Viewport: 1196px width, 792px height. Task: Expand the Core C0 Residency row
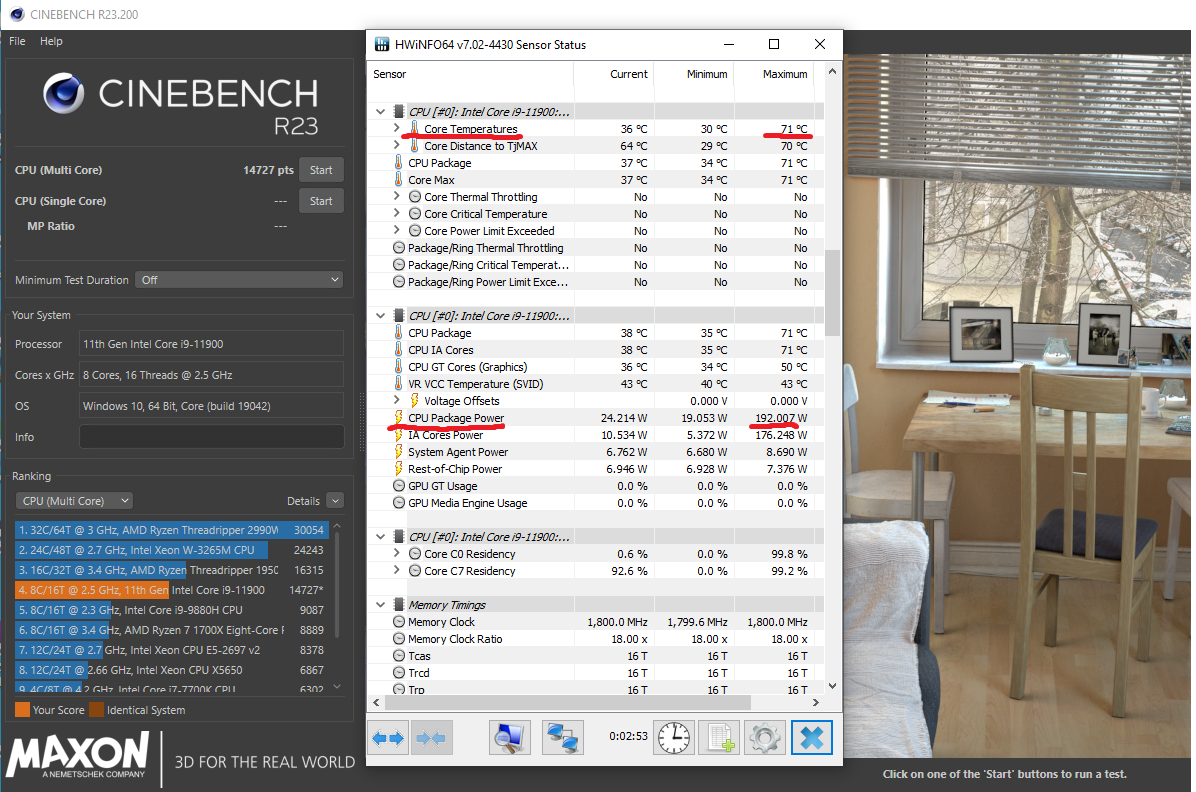[x=397, y=553]
